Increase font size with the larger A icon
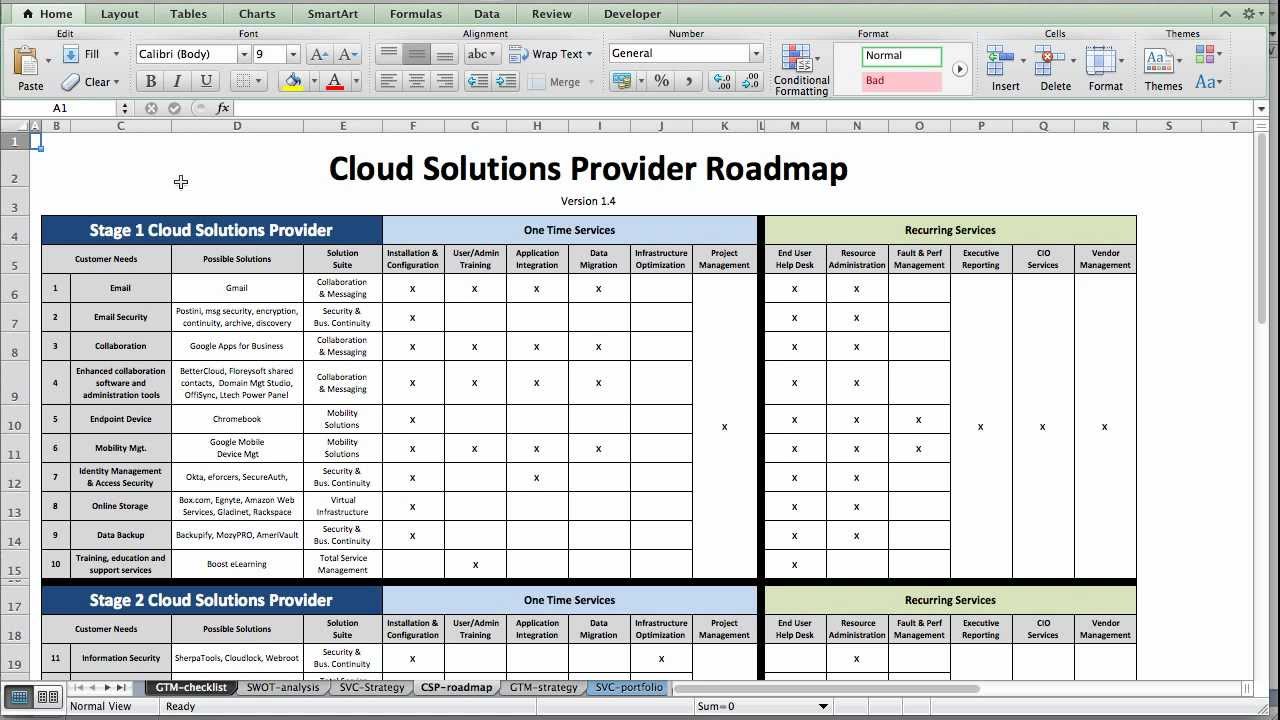1280x720 pixels. [x=319, y=54]
